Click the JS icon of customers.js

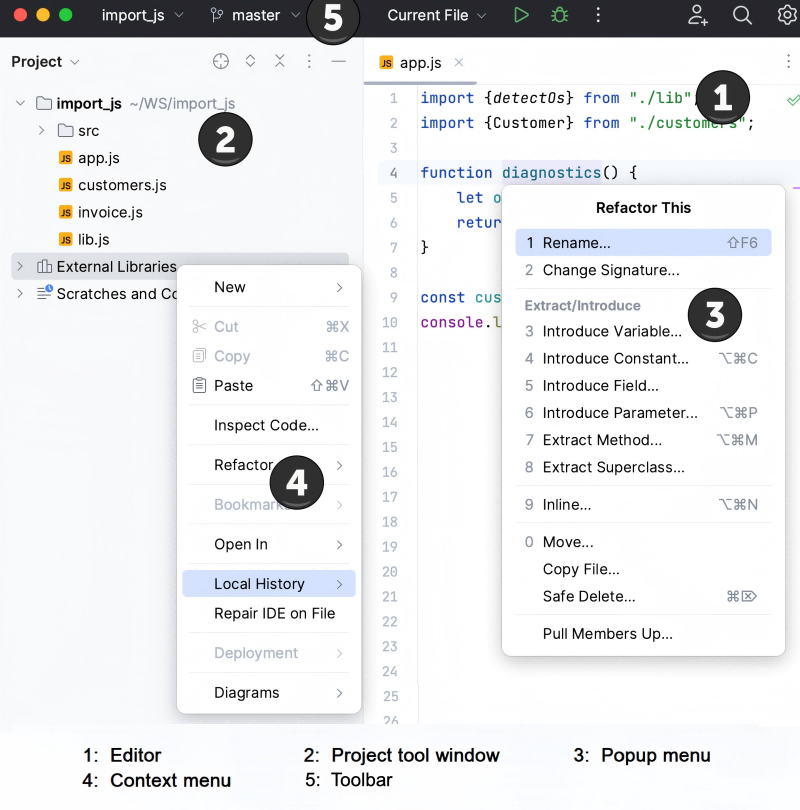66,185
